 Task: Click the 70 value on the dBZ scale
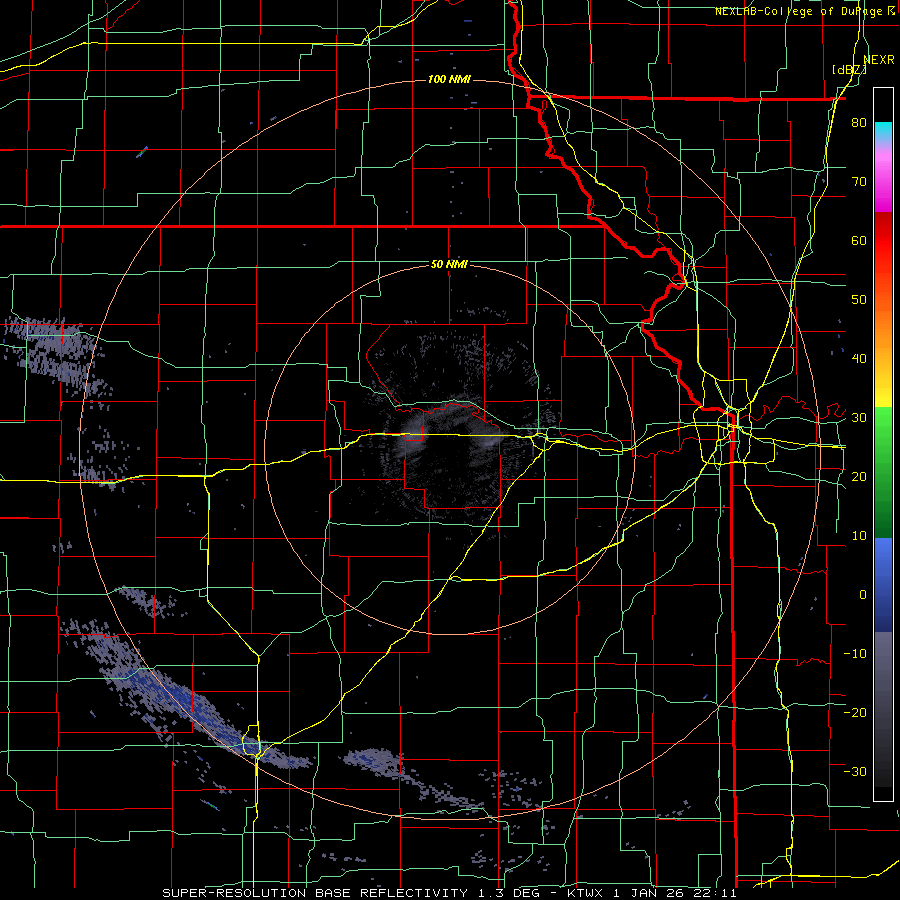(859, 182)
